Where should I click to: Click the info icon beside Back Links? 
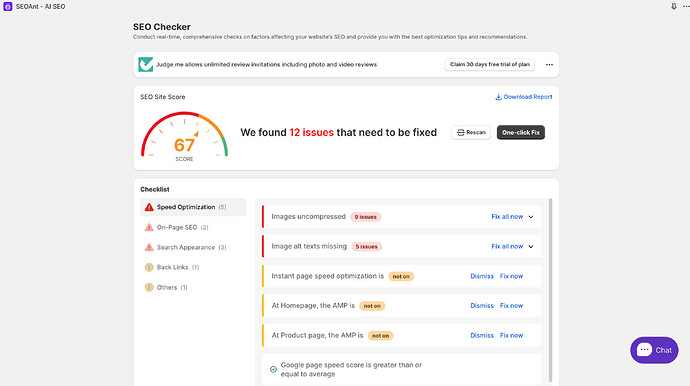click(149, 267)
